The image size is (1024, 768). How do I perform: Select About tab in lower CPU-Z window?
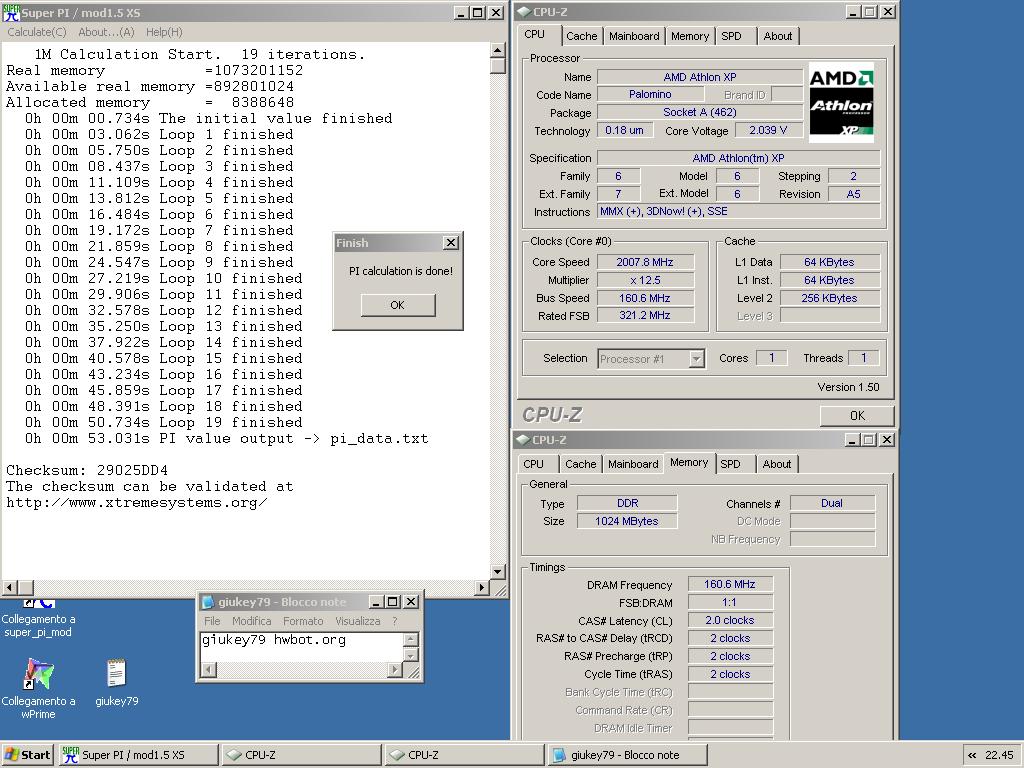pos(776,464)
